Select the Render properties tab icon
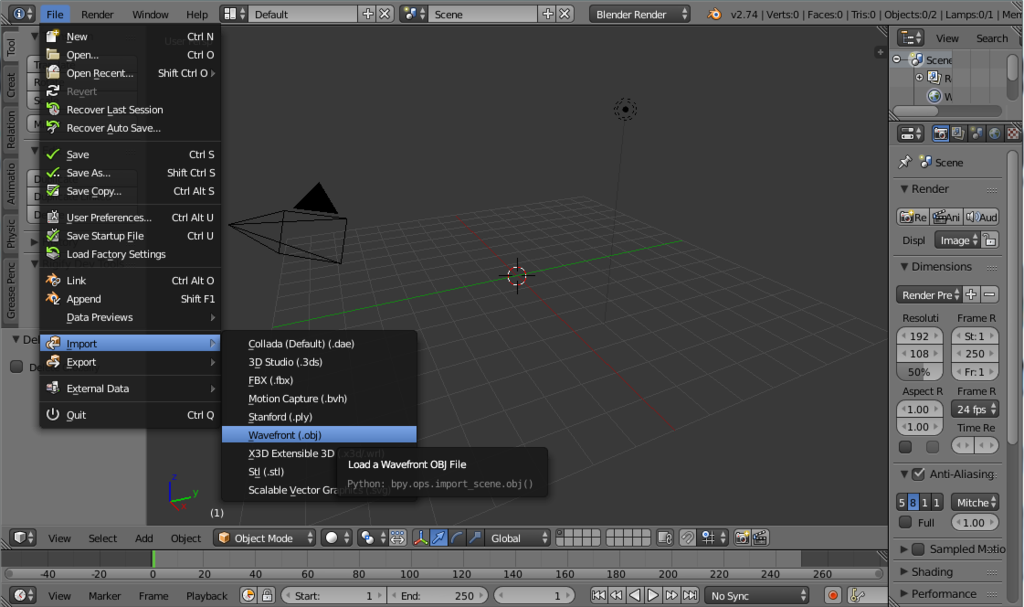Screen dimensions: 1024x607 pos(940,133)
